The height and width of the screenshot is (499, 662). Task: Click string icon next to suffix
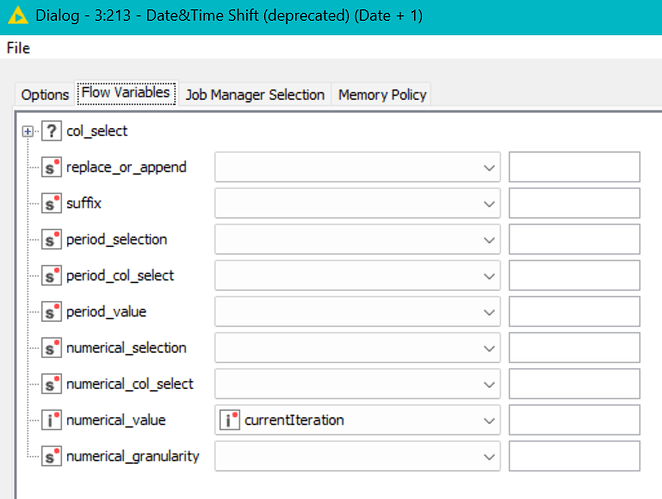[51, 203]
